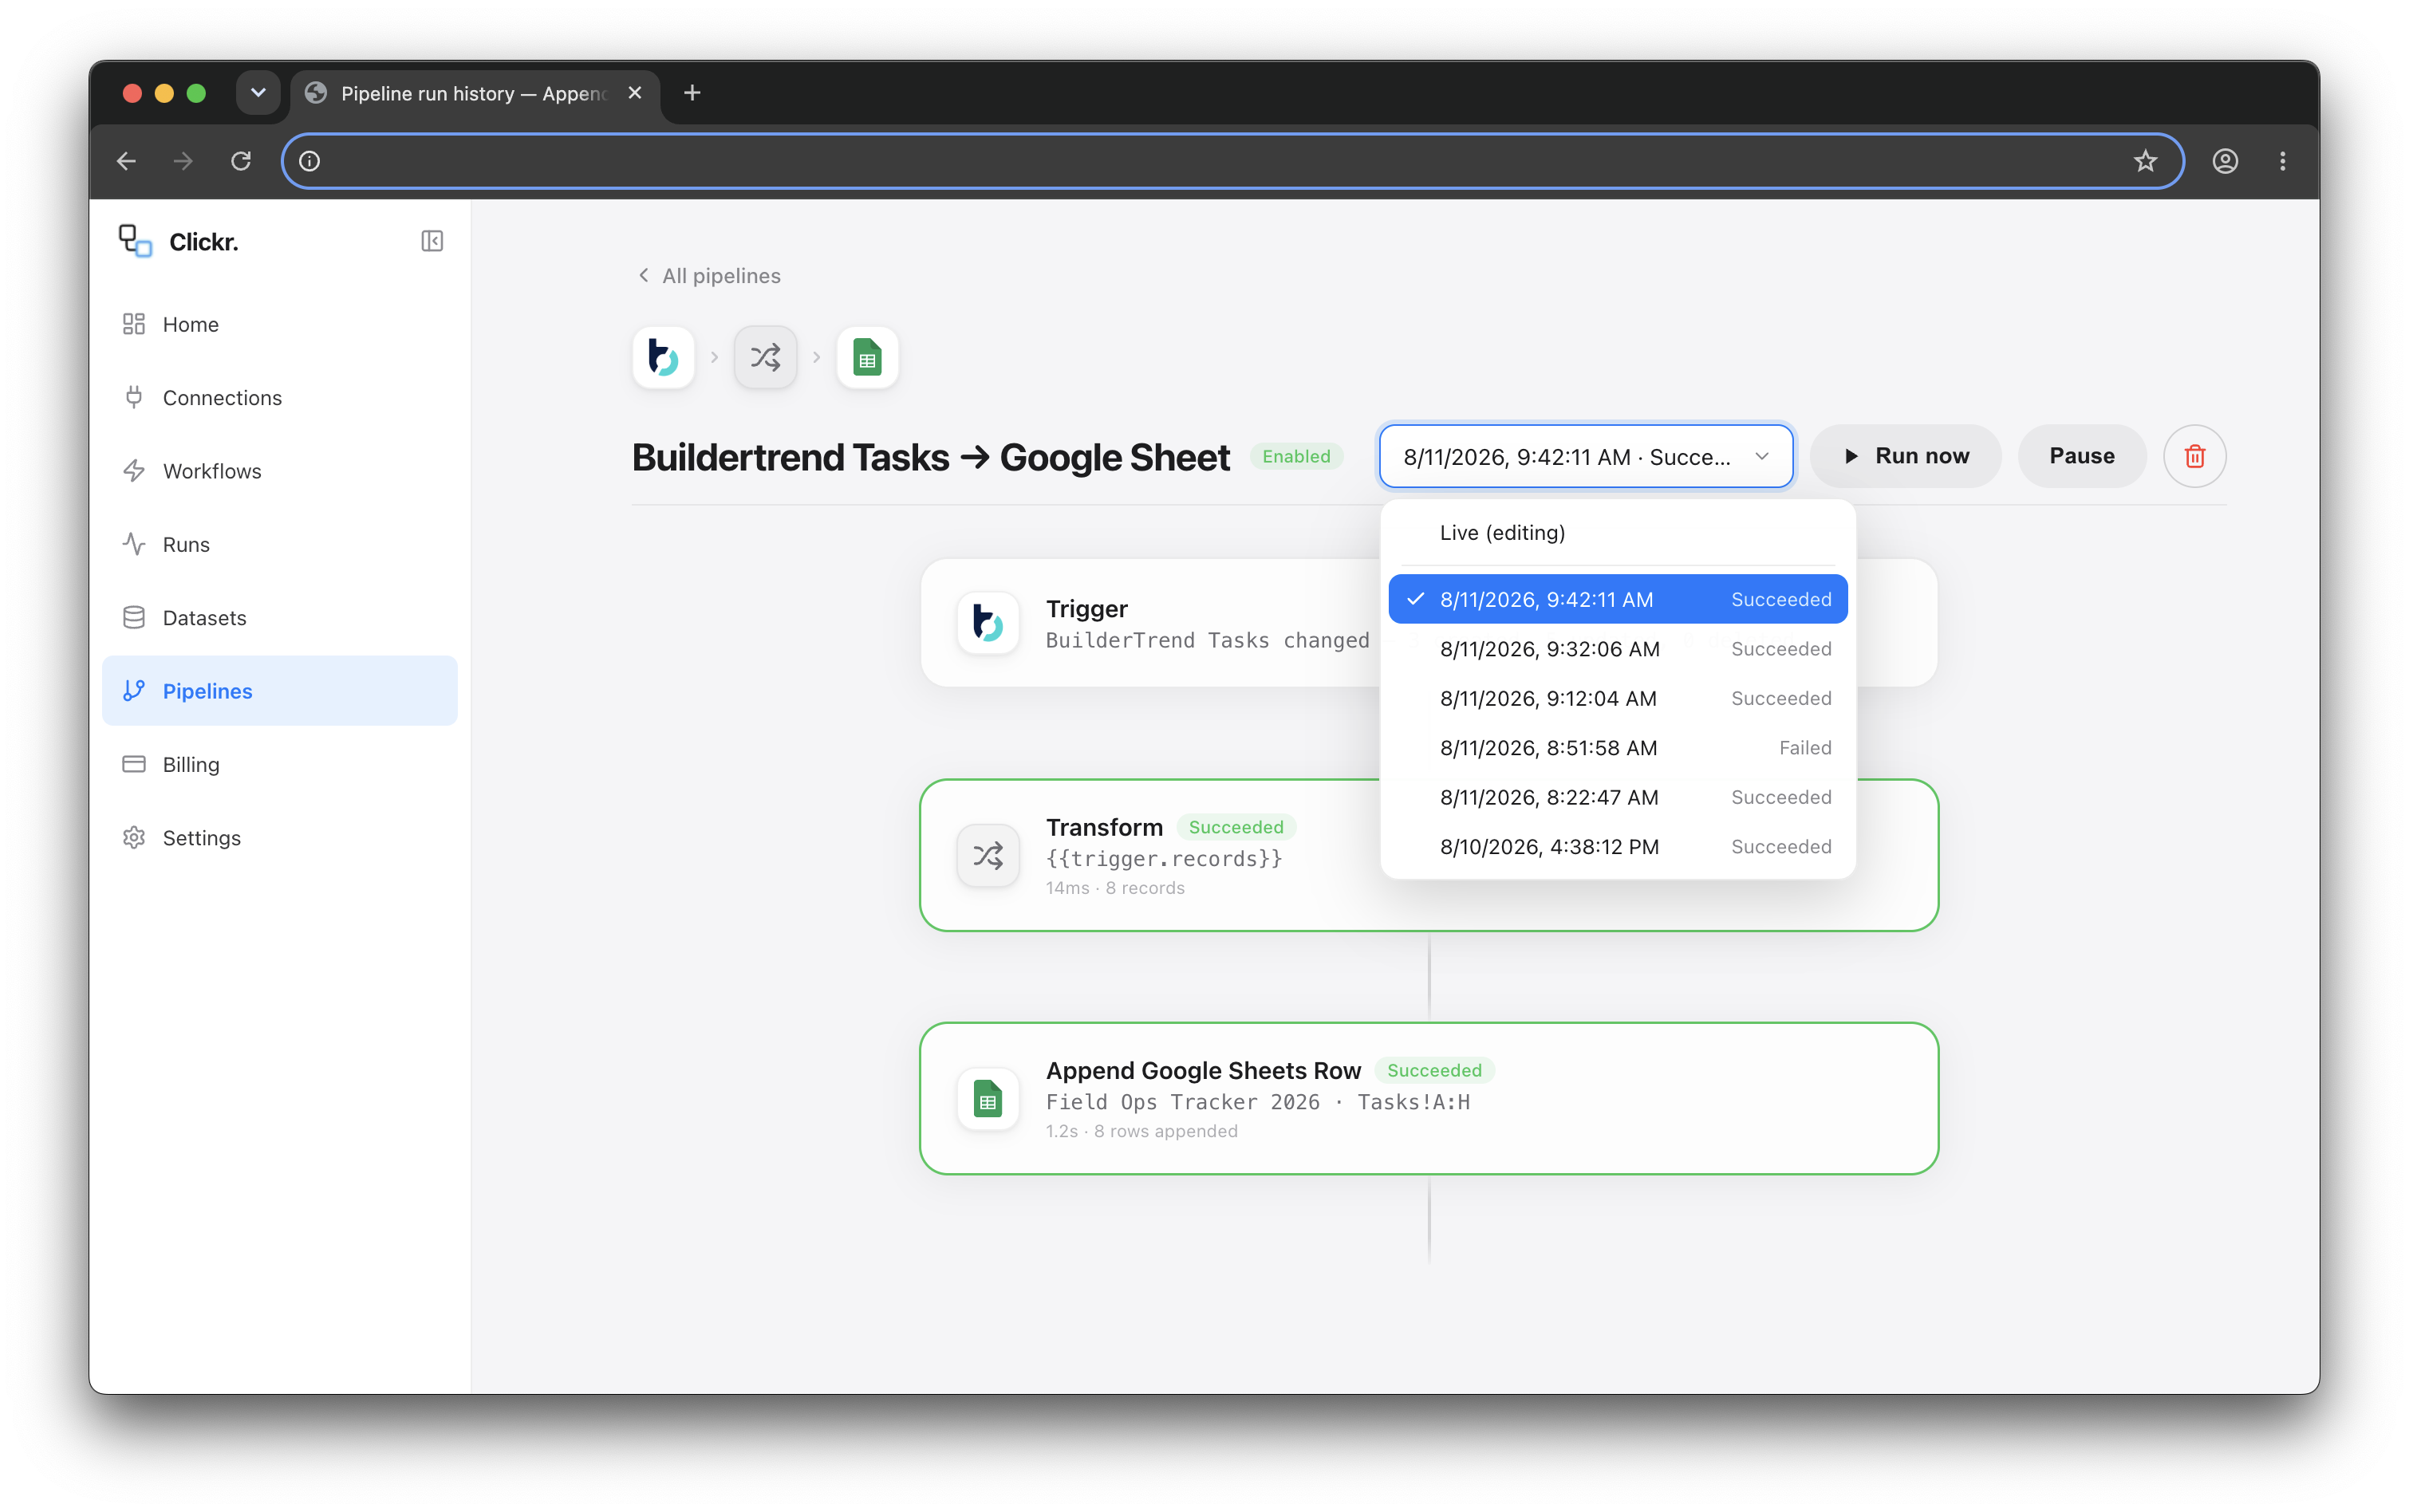2409x1512 pixels.
Task: Click the transform shuffle icon in breadcrumb
Action: [765, 357]
